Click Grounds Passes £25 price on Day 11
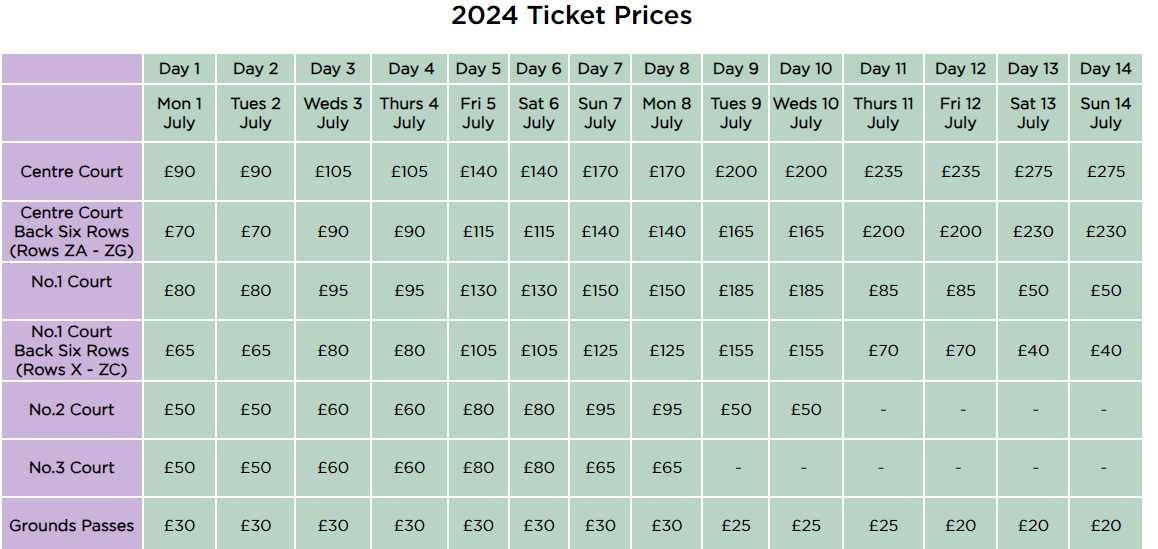Viewport: 1158px width, 549px height. [883, 525]
